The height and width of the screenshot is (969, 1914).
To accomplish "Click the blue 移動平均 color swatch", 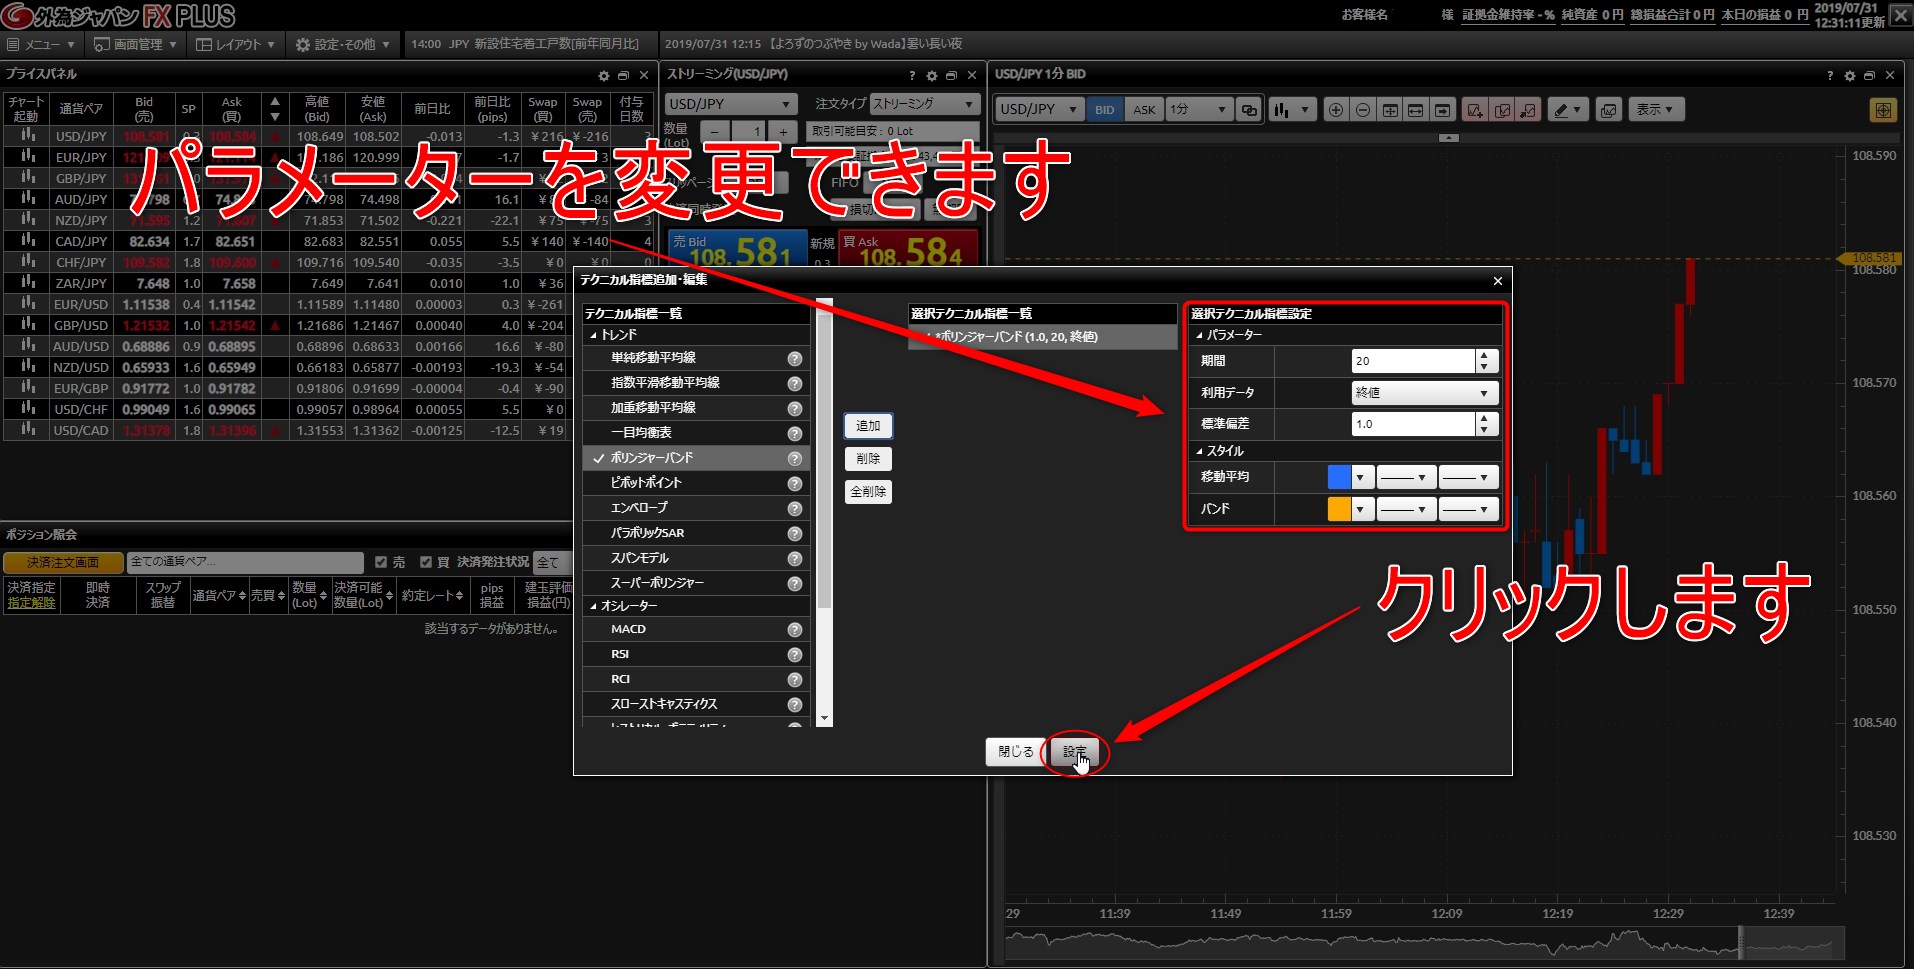I will coord(1338,478).
